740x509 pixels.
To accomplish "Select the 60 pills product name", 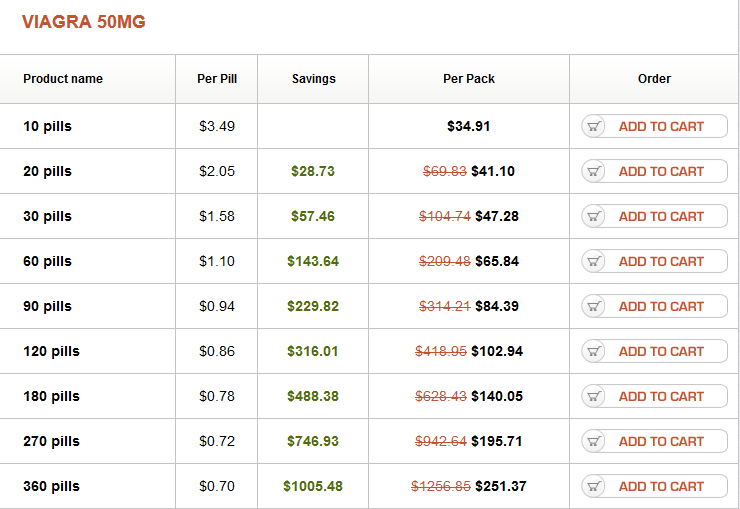I will 47,261.
